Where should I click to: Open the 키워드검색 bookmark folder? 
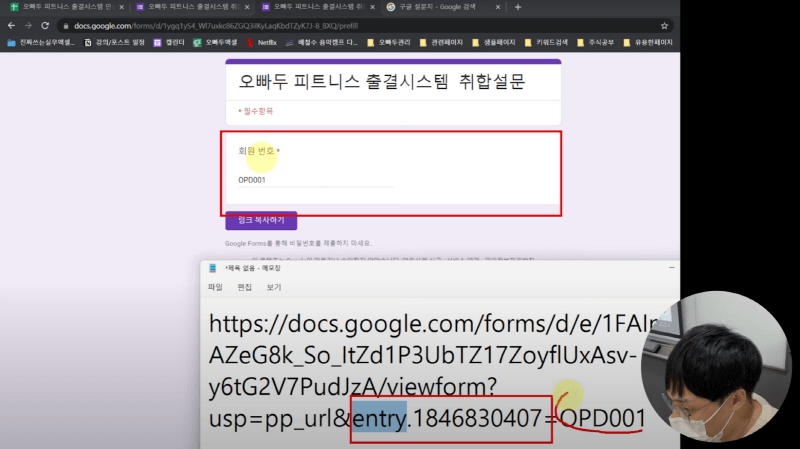[546, 42]
